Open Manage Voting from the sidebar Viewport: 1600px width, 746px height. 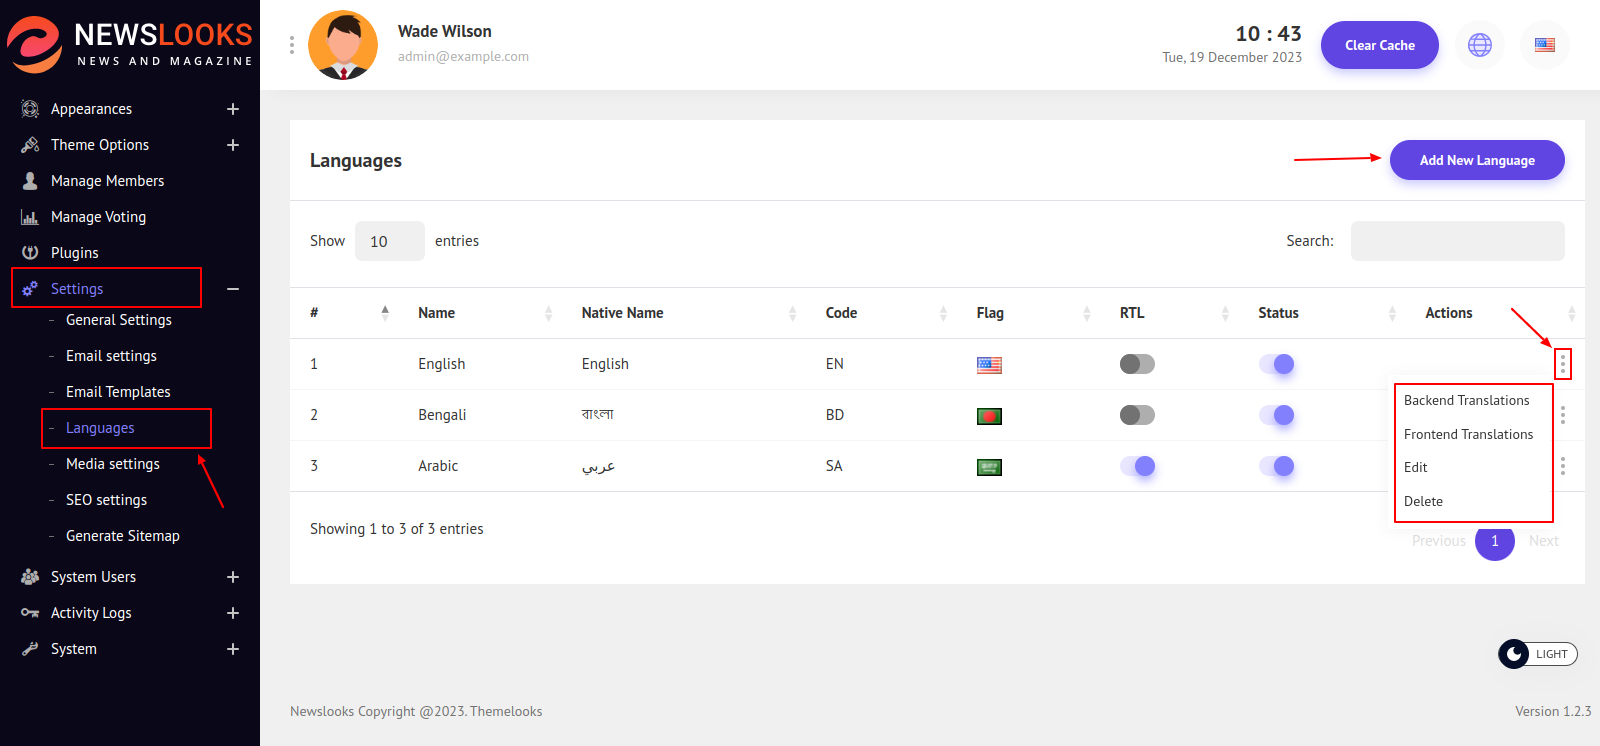pyautogui.click(x=98, y=217)
